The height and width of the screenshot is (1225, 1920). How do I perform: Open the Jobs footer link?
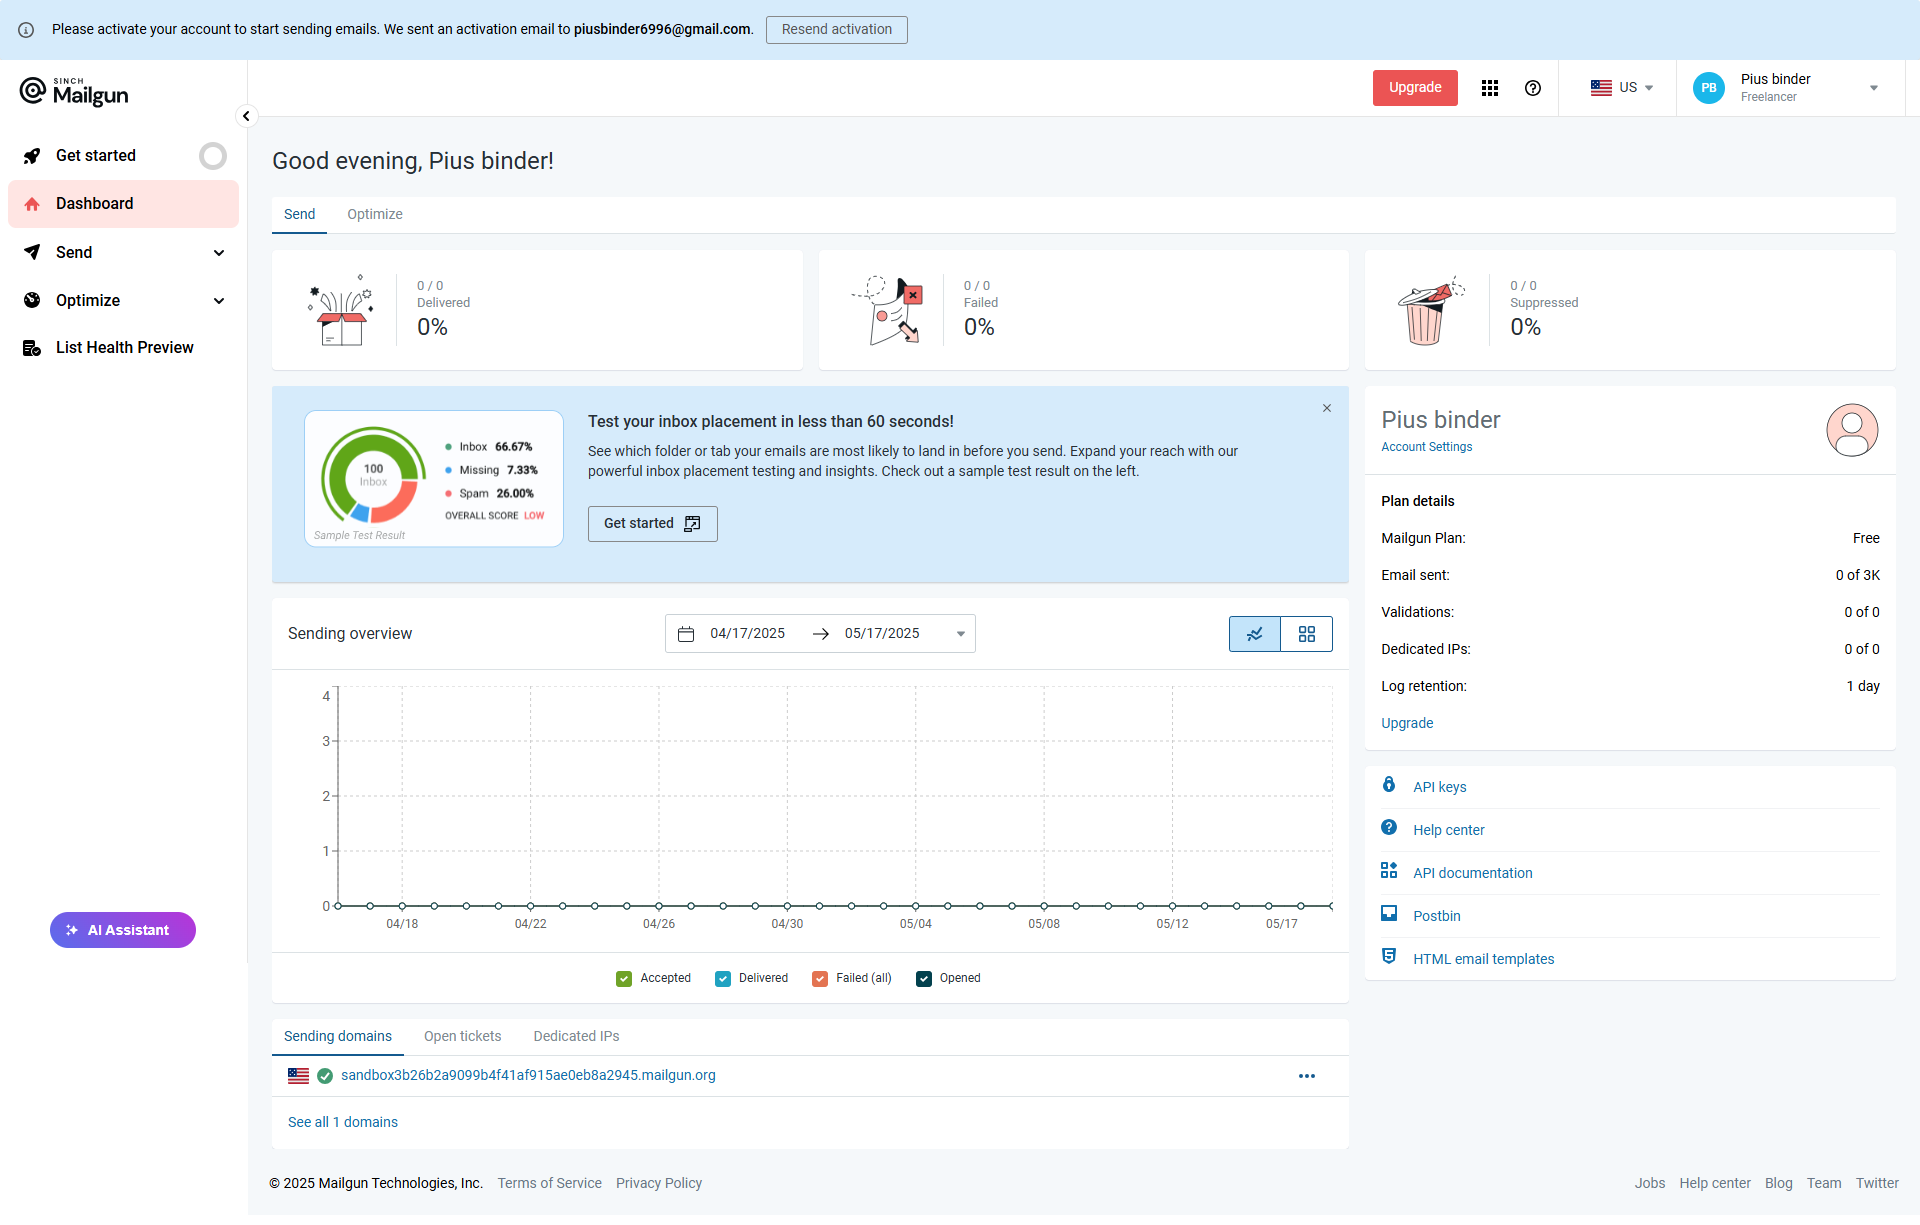1650,1184
